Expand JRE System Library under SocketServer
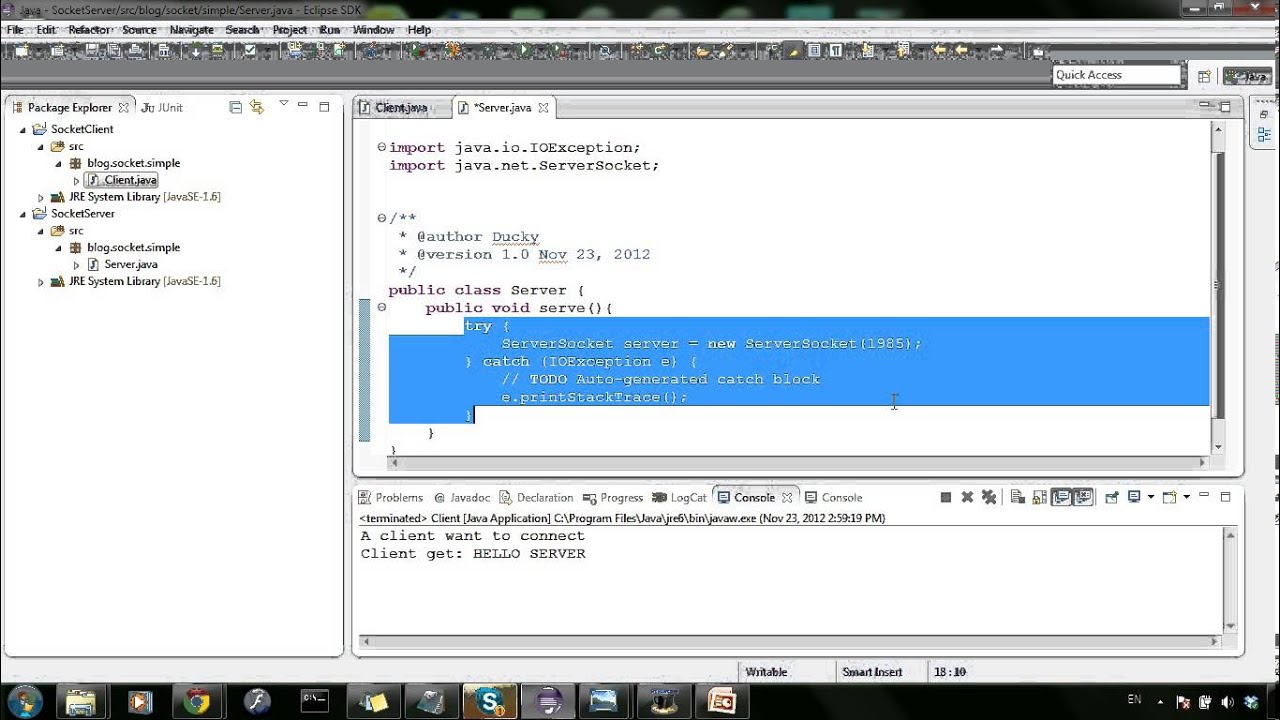 [x=41, y=282]
